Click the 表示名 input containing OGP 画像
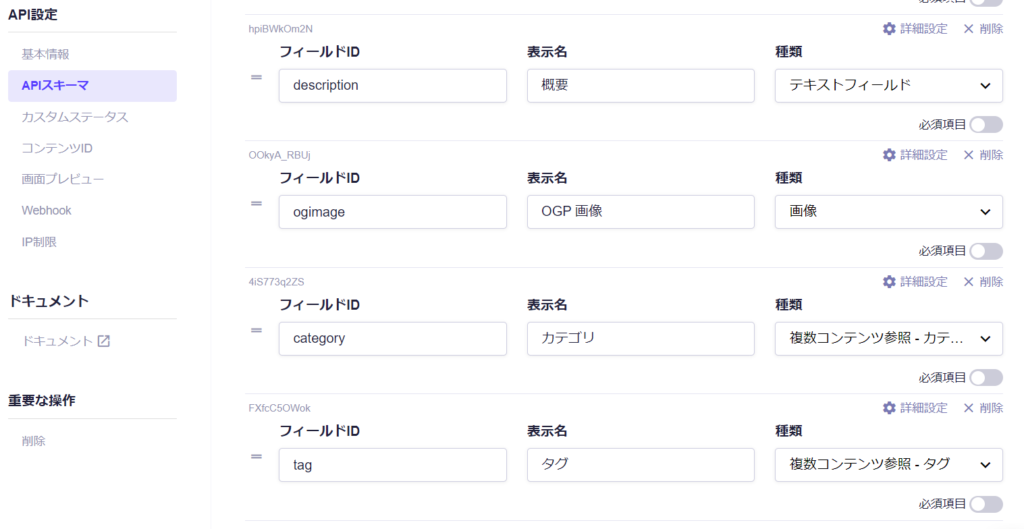Viewport: 1024px width, 529px height. click(640, 212)
